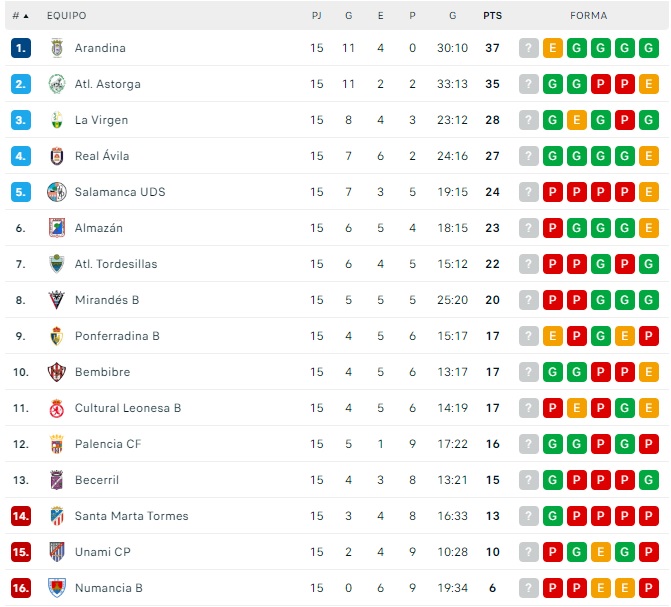This screenshot has height=607, width=671.
Task: Click the PJ column header
Action: coord(317,16)
